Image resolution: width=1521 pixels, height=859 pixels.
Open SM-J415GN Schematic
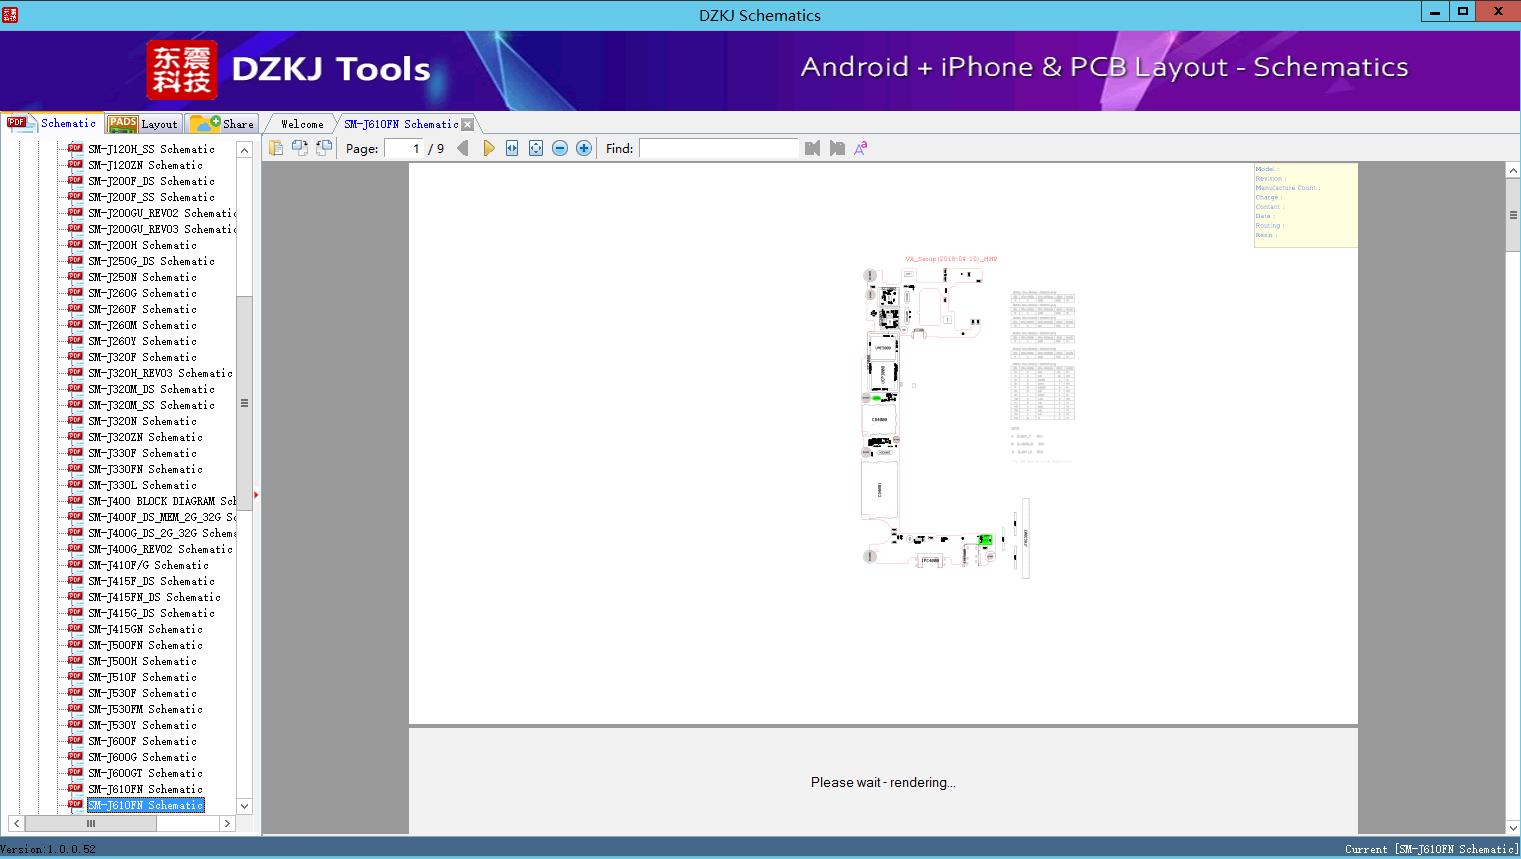tap(145, 629)
